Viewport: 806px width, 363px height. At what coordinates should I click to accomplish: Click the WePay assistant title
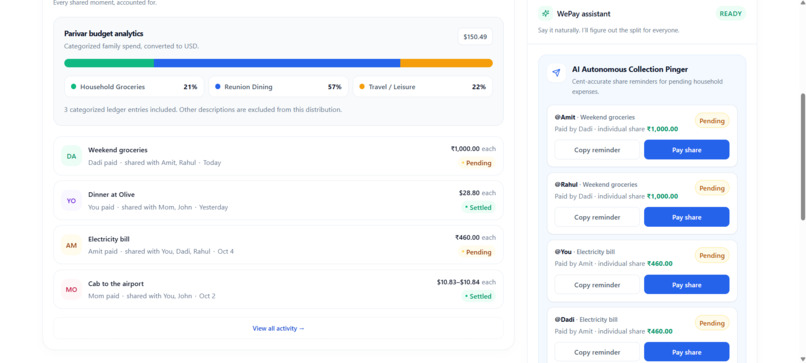tap(583, 14)
